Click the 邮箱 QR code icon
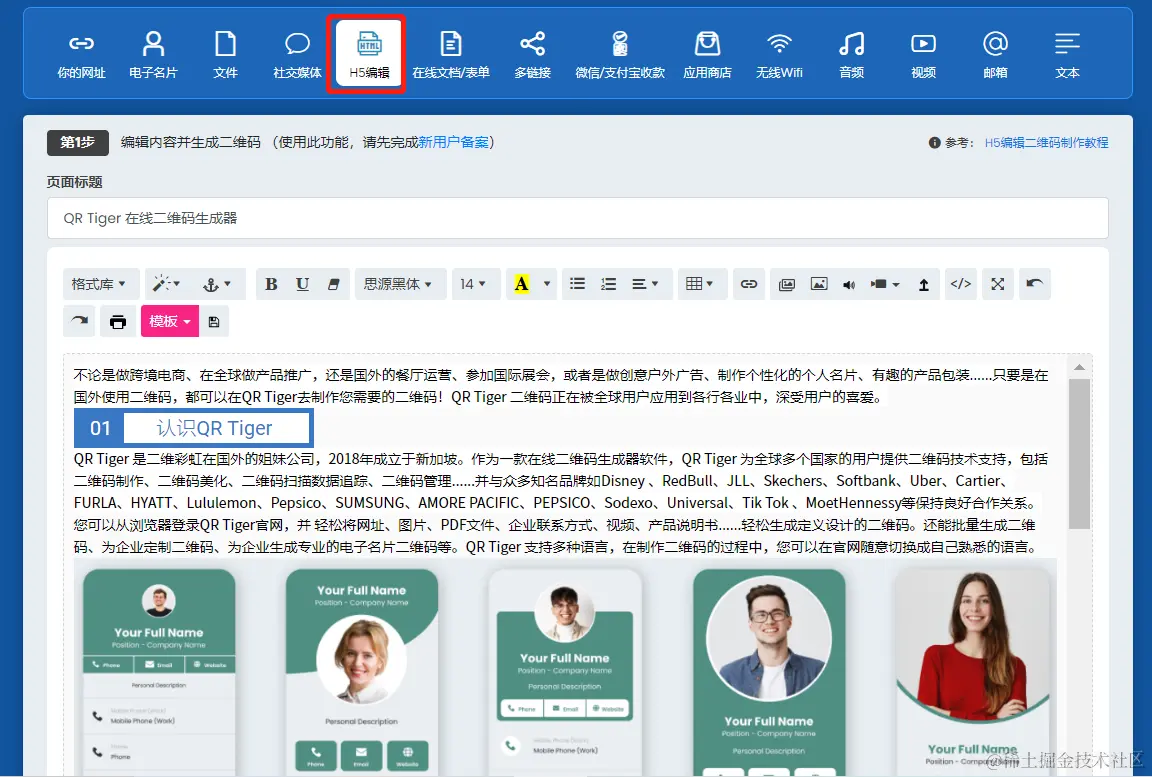 pyautogui.click(x=995, y=52)
